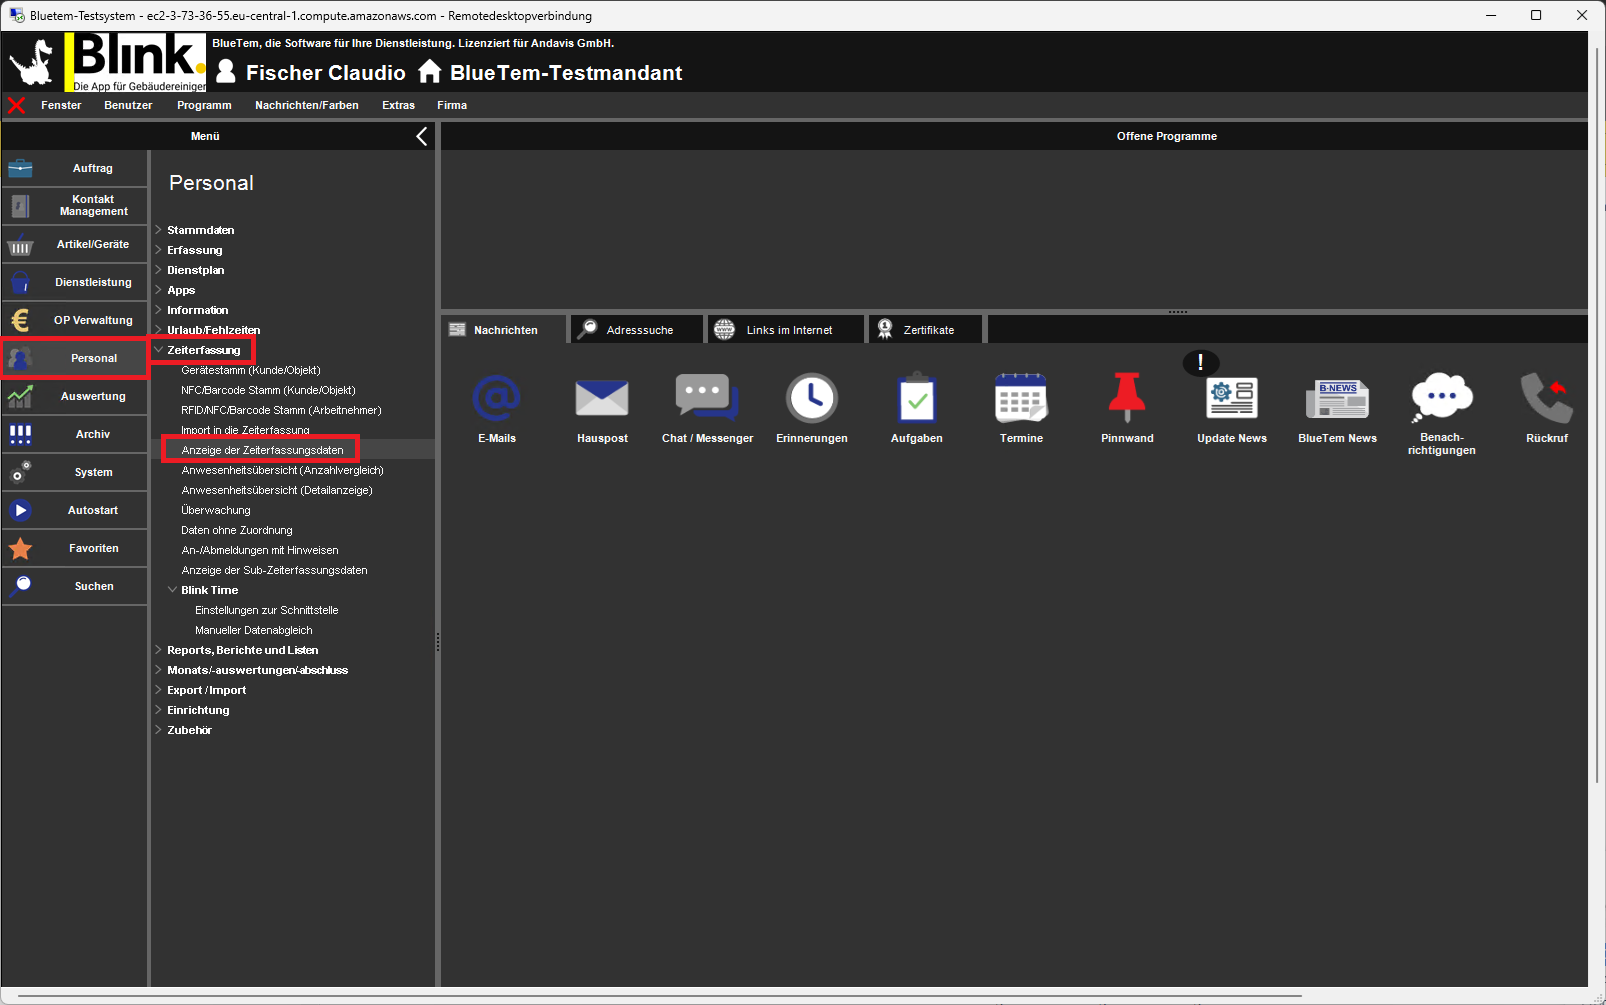
Task: Open Update News icon
Action: tap(1232, 399)
